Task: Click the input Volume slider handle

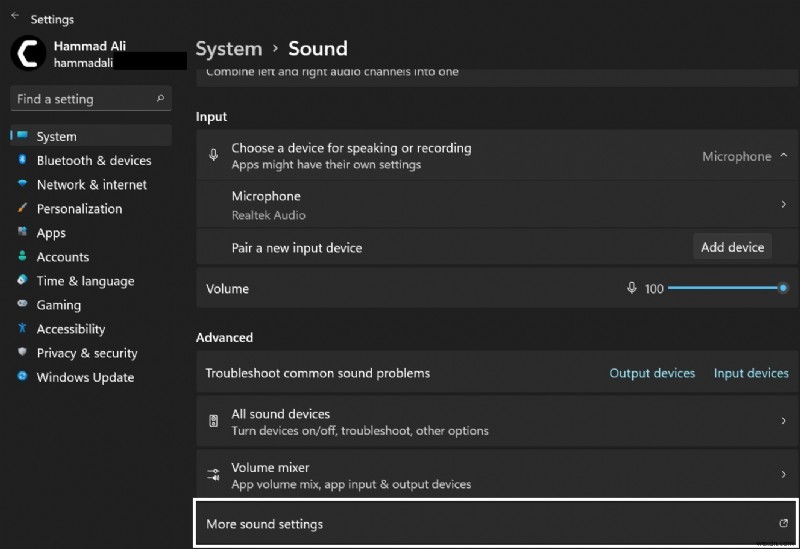Action: pyautogui.click(x=783, y=288)
